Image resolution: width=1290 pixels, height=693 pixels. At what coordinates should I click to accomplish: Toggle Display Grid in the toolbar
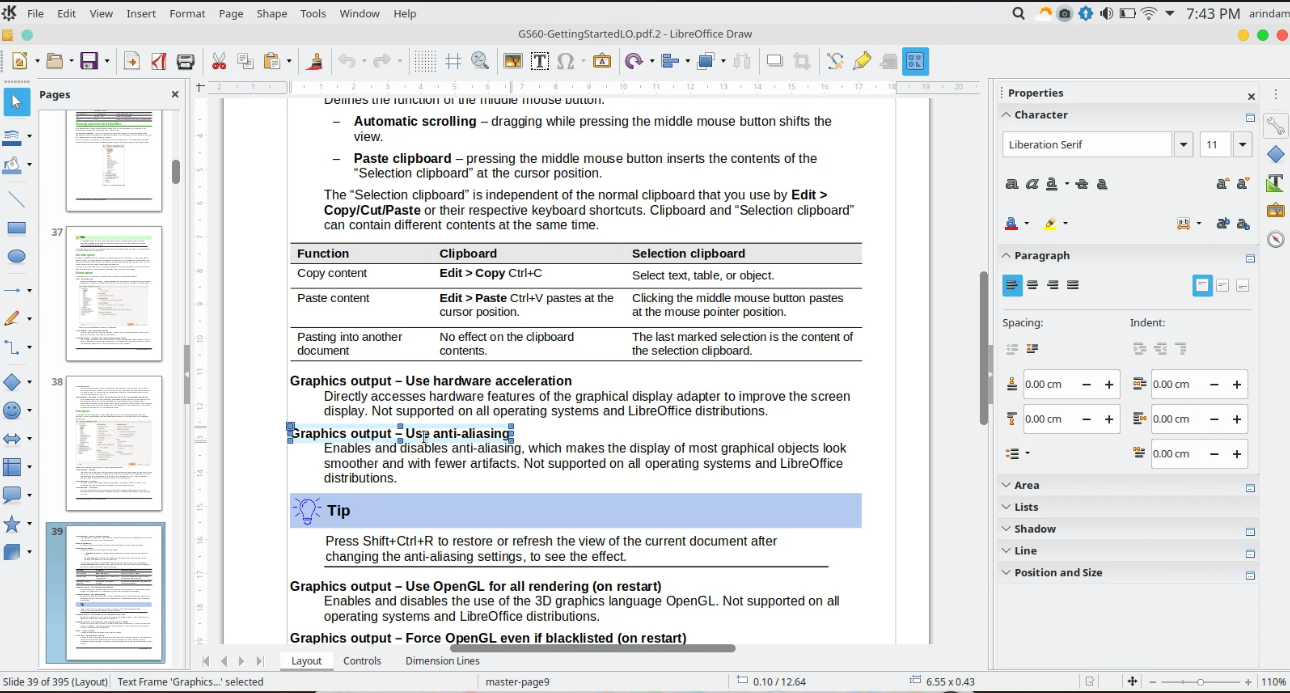424,61
